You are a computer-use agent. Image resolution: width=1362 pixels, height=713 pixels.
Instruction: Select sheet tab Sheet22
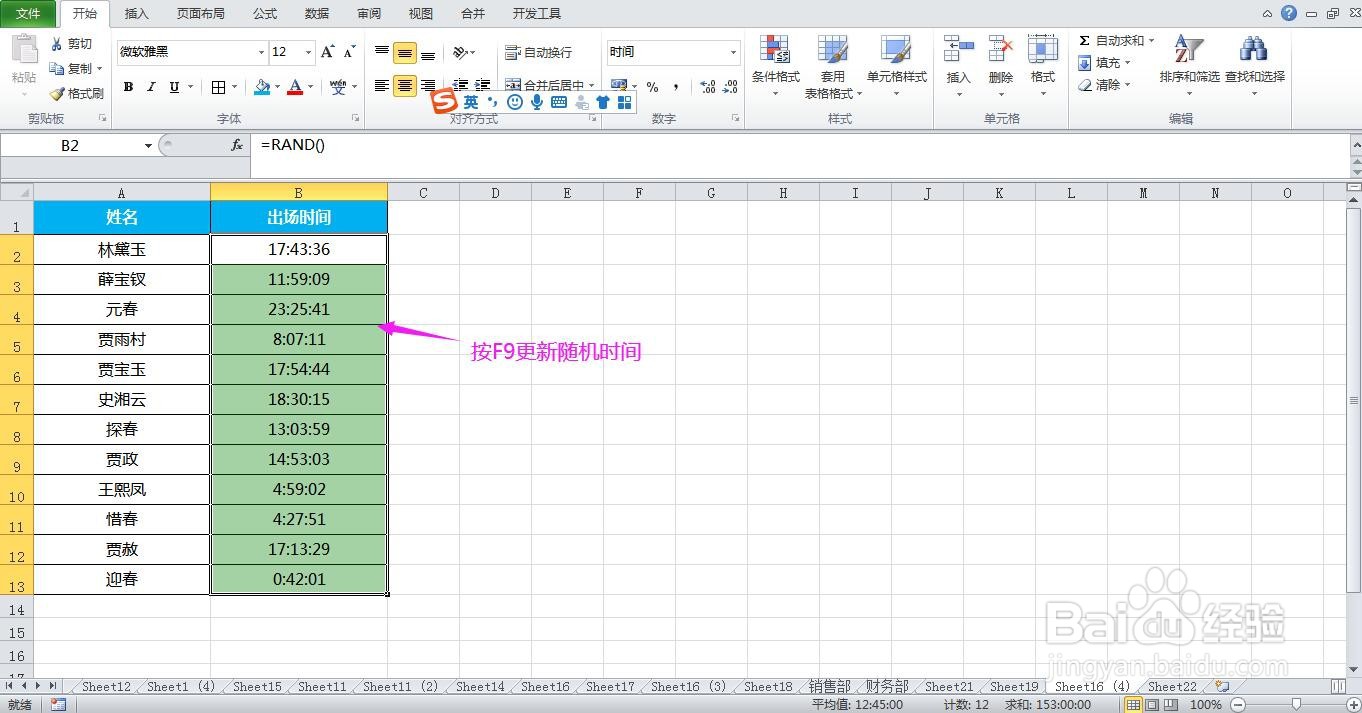[x=1172, y=686]
